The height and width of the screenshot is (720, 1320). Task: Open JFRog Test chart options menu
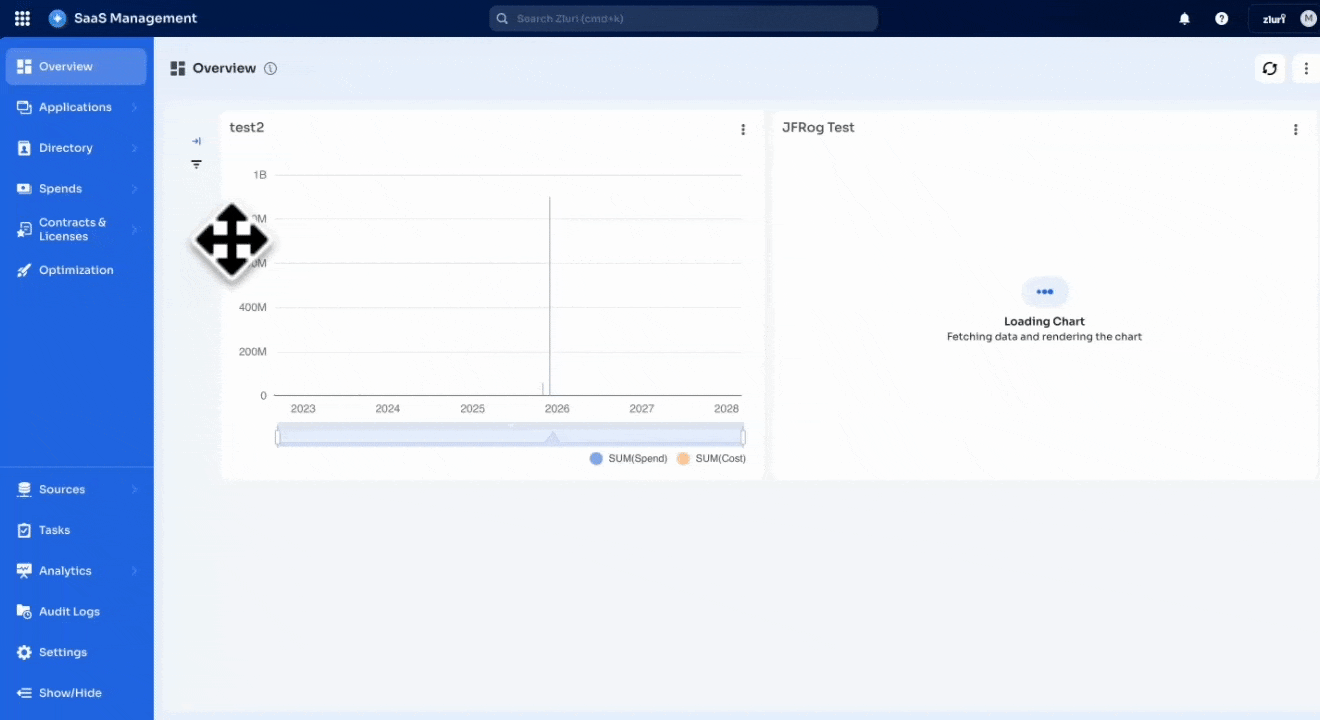coord(1296,129)
